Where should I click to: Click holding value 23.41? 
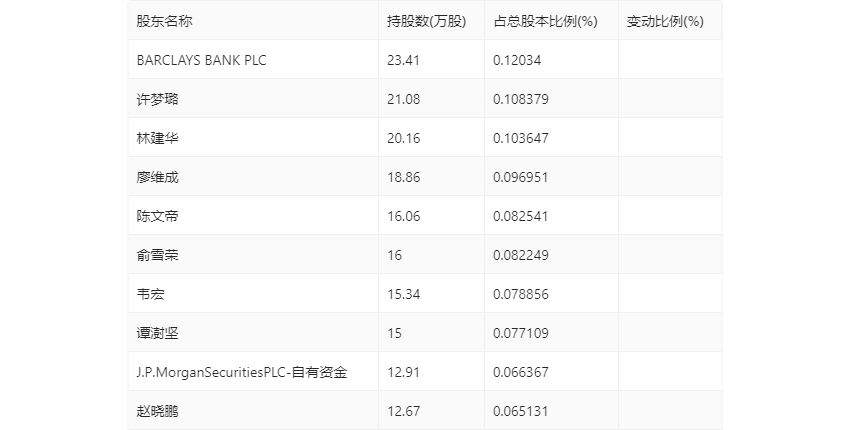click(x=403, y=60)
